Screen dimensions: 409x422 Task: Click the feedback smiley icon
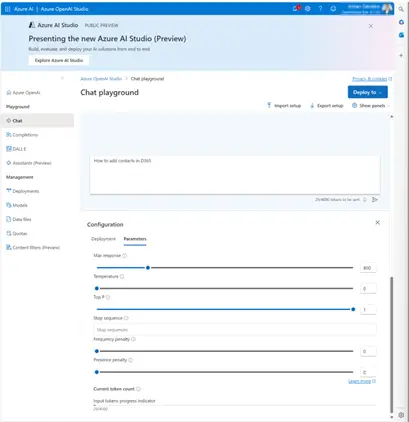tap(333, 9)
